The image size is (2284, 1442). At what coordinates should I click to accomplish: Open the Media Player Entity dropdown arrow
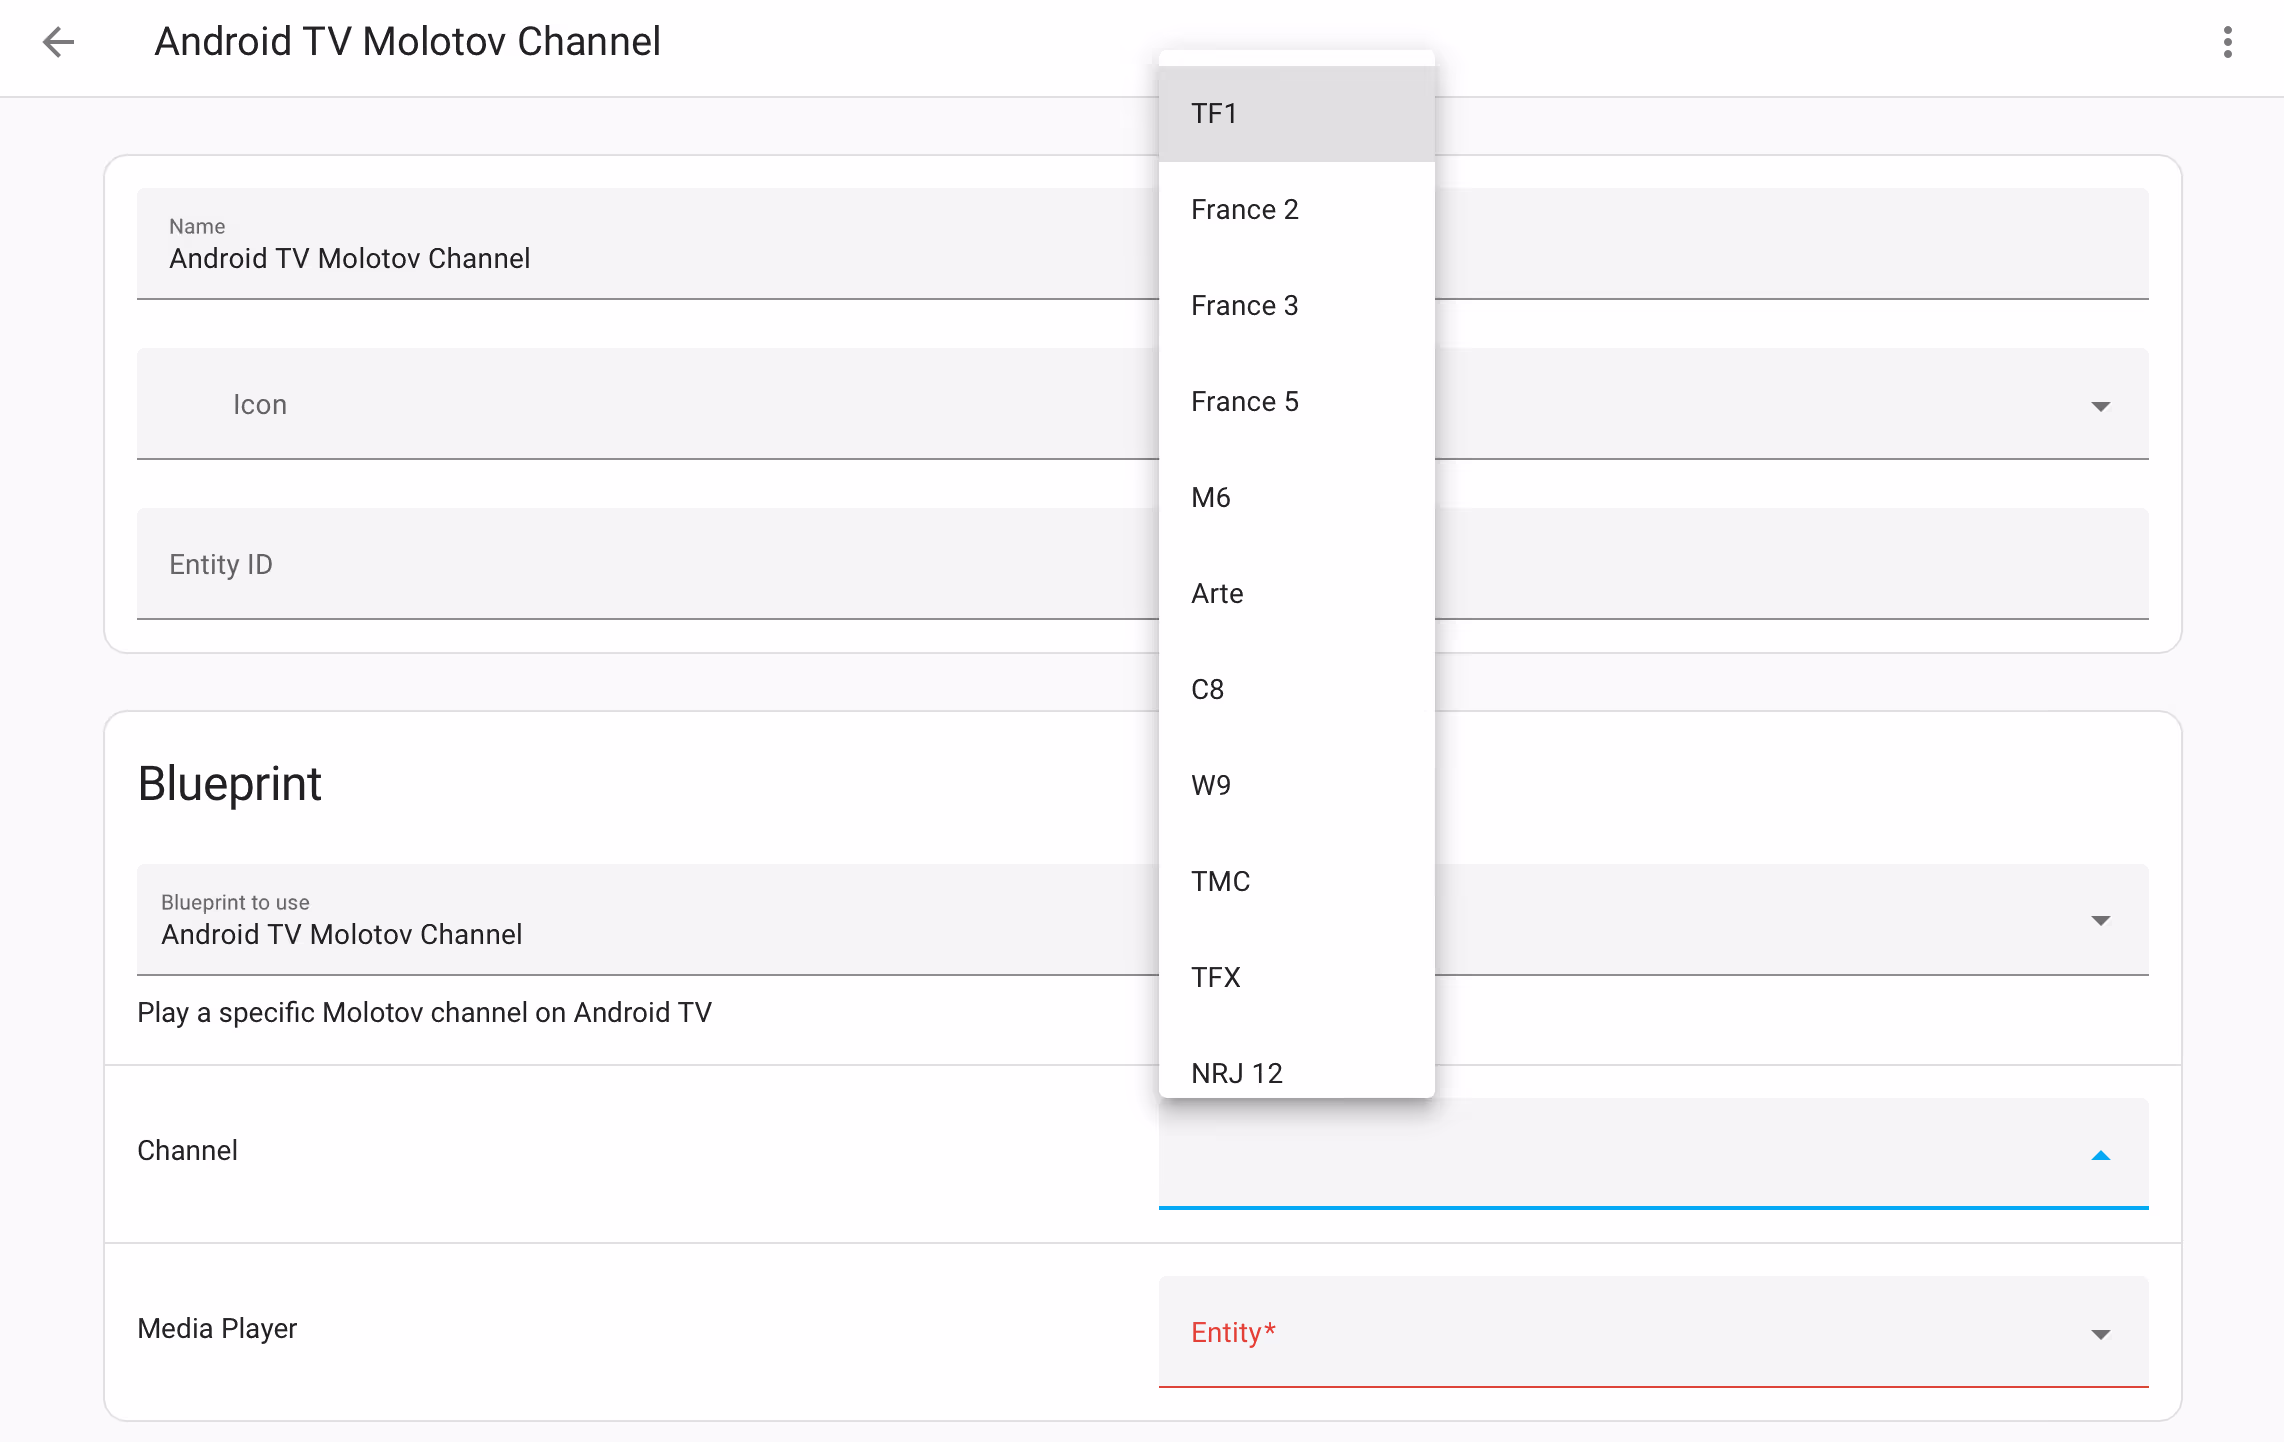[x=2100, y=1334]
